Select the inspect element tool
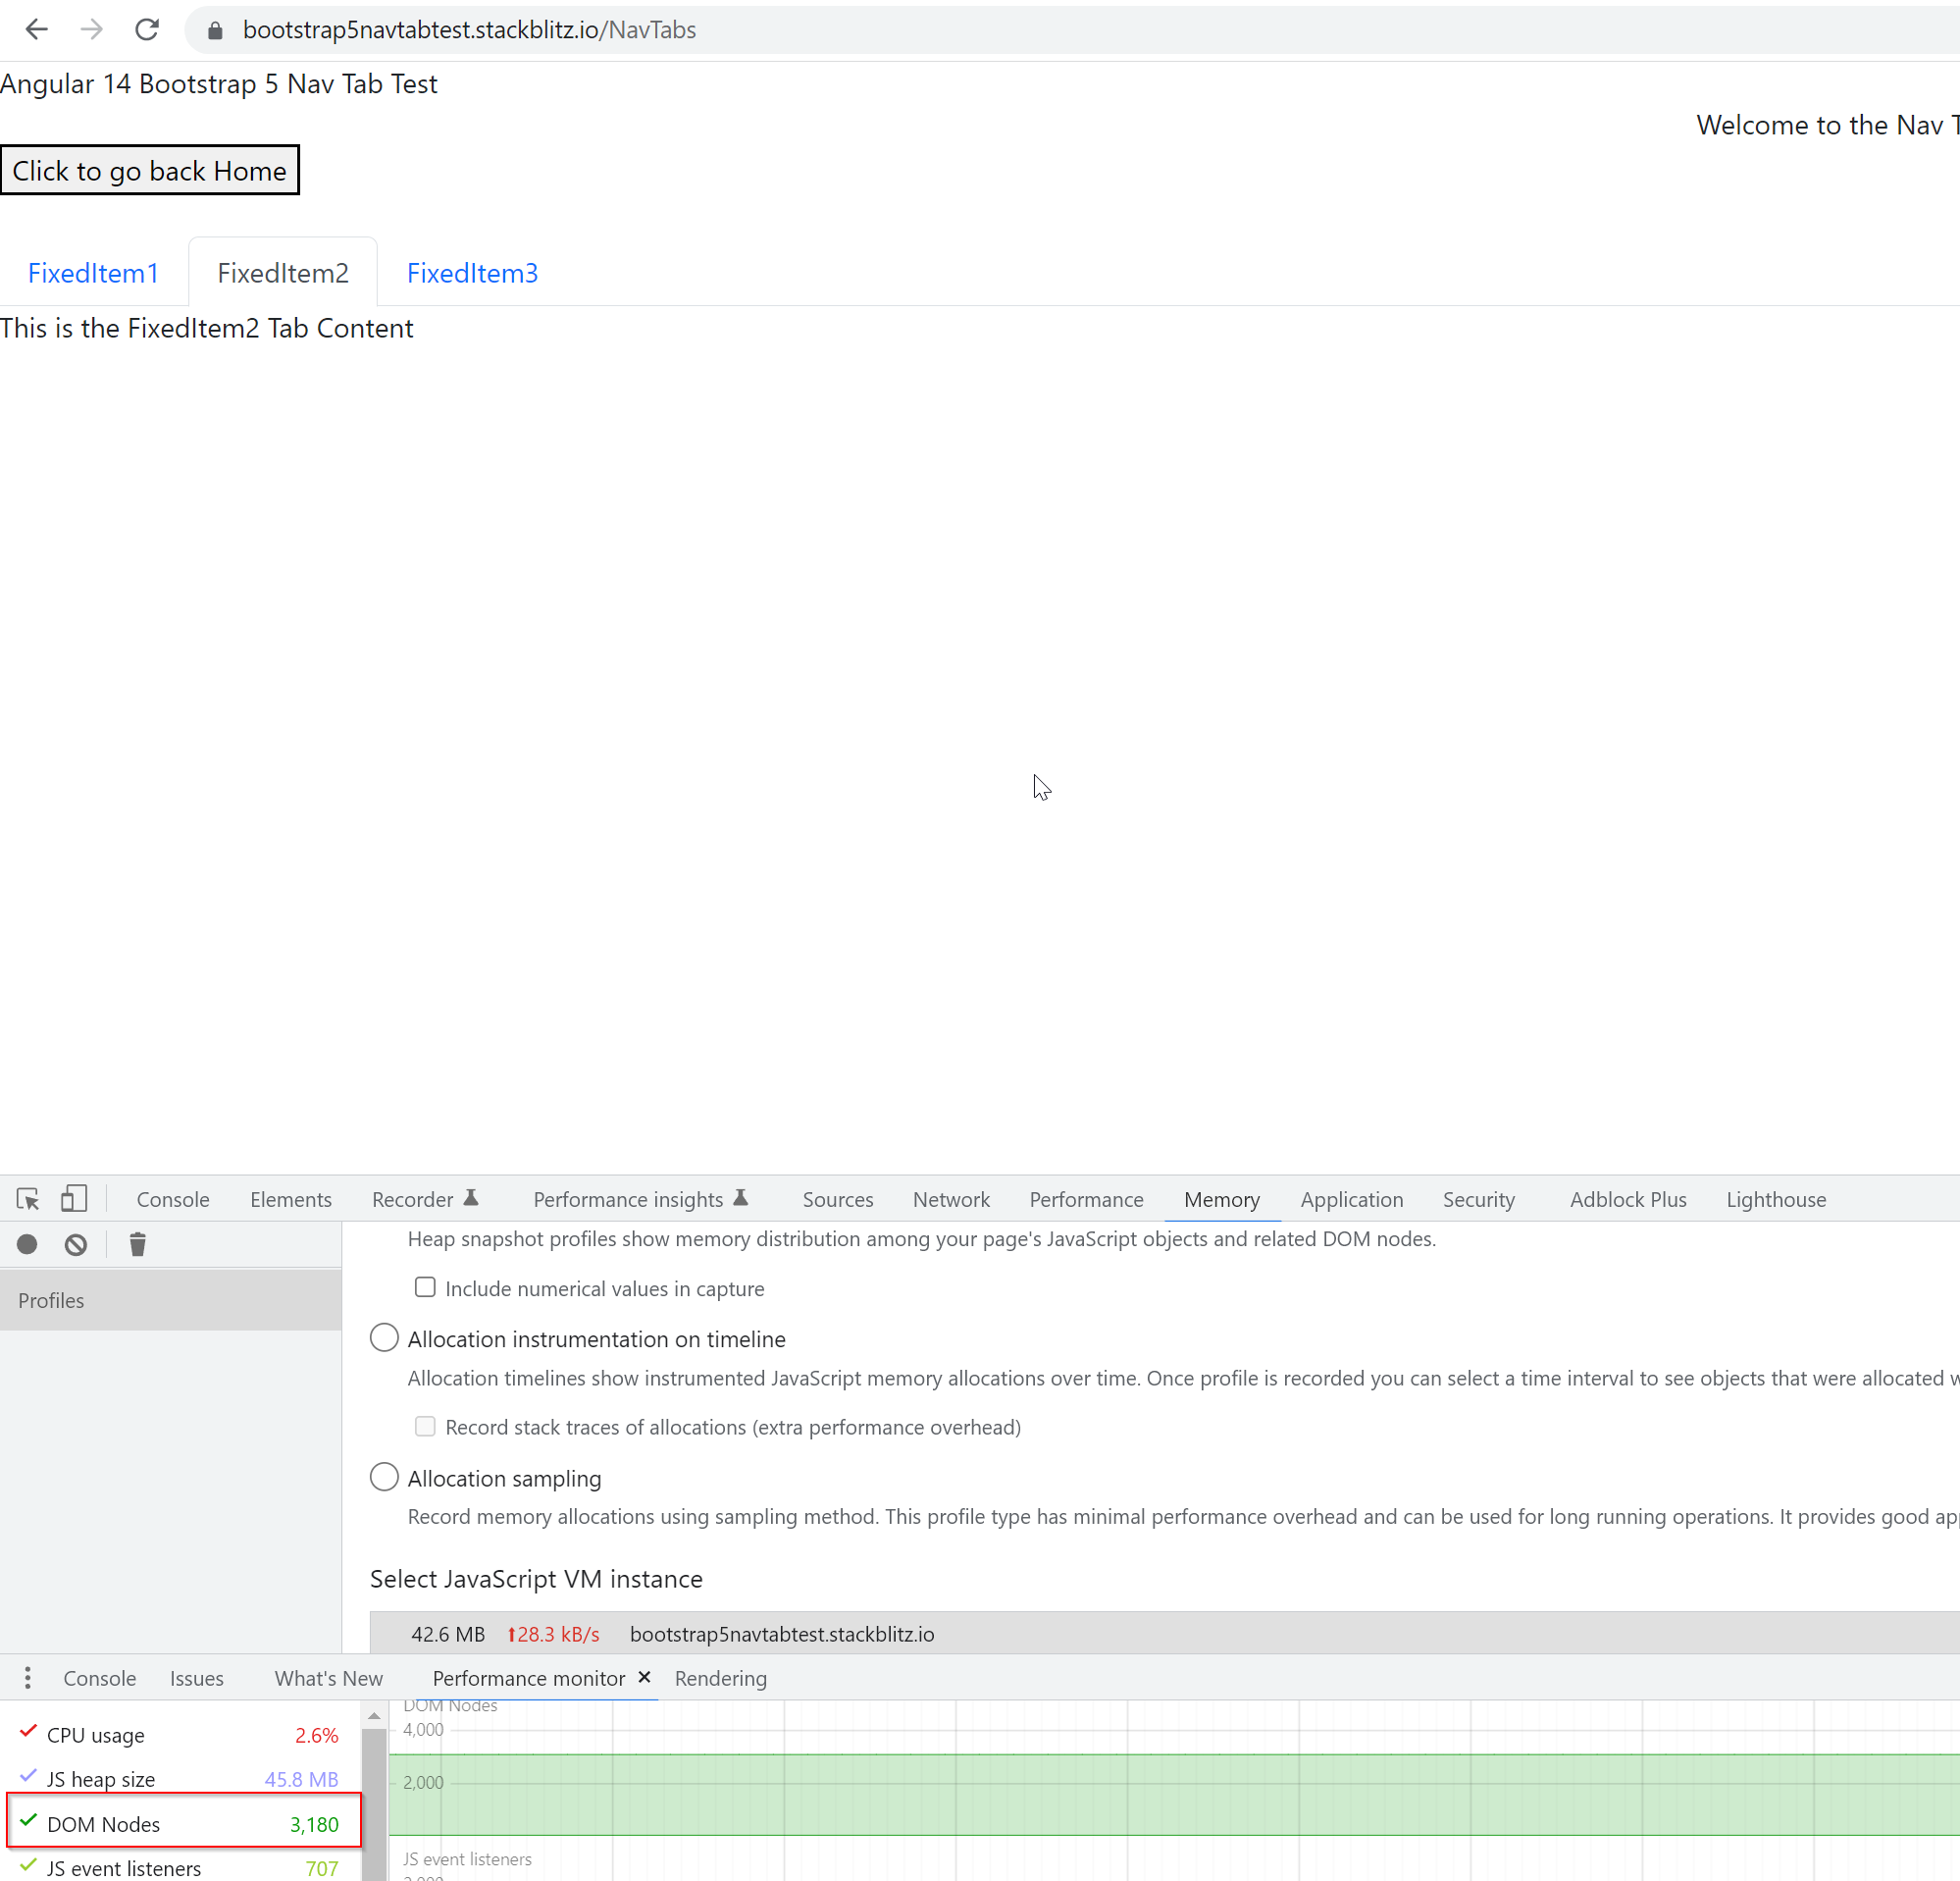The height and width of the screenshot is (1881, 1960). pyautogui.click(x=27, y=1198)
